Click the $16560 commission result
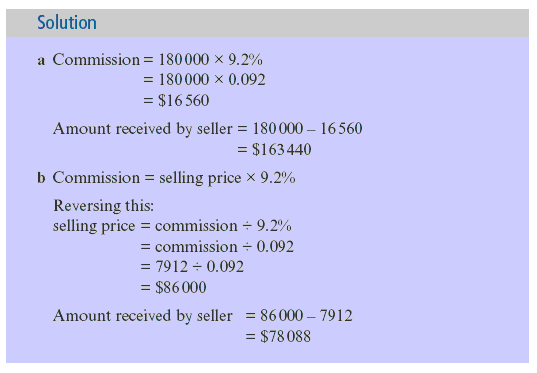Image resolution: width=537 pixels, height=373 pixels. click(184, 101)
